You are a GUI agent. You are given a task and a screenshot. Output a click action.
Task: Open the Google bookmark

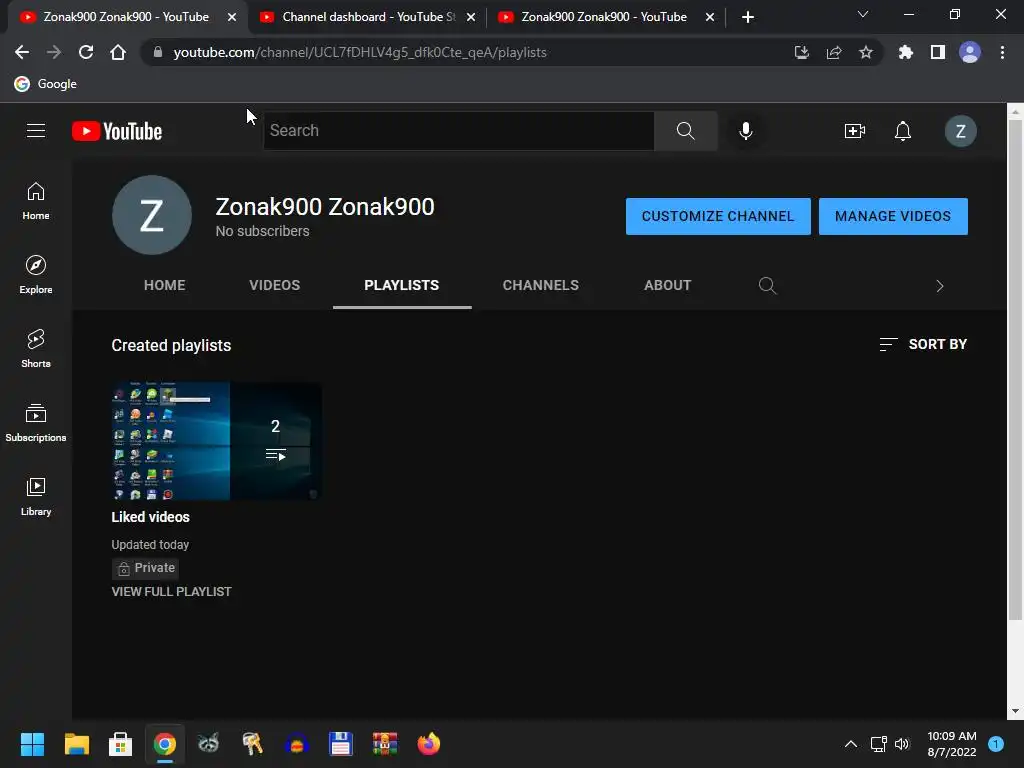[46, 84]
